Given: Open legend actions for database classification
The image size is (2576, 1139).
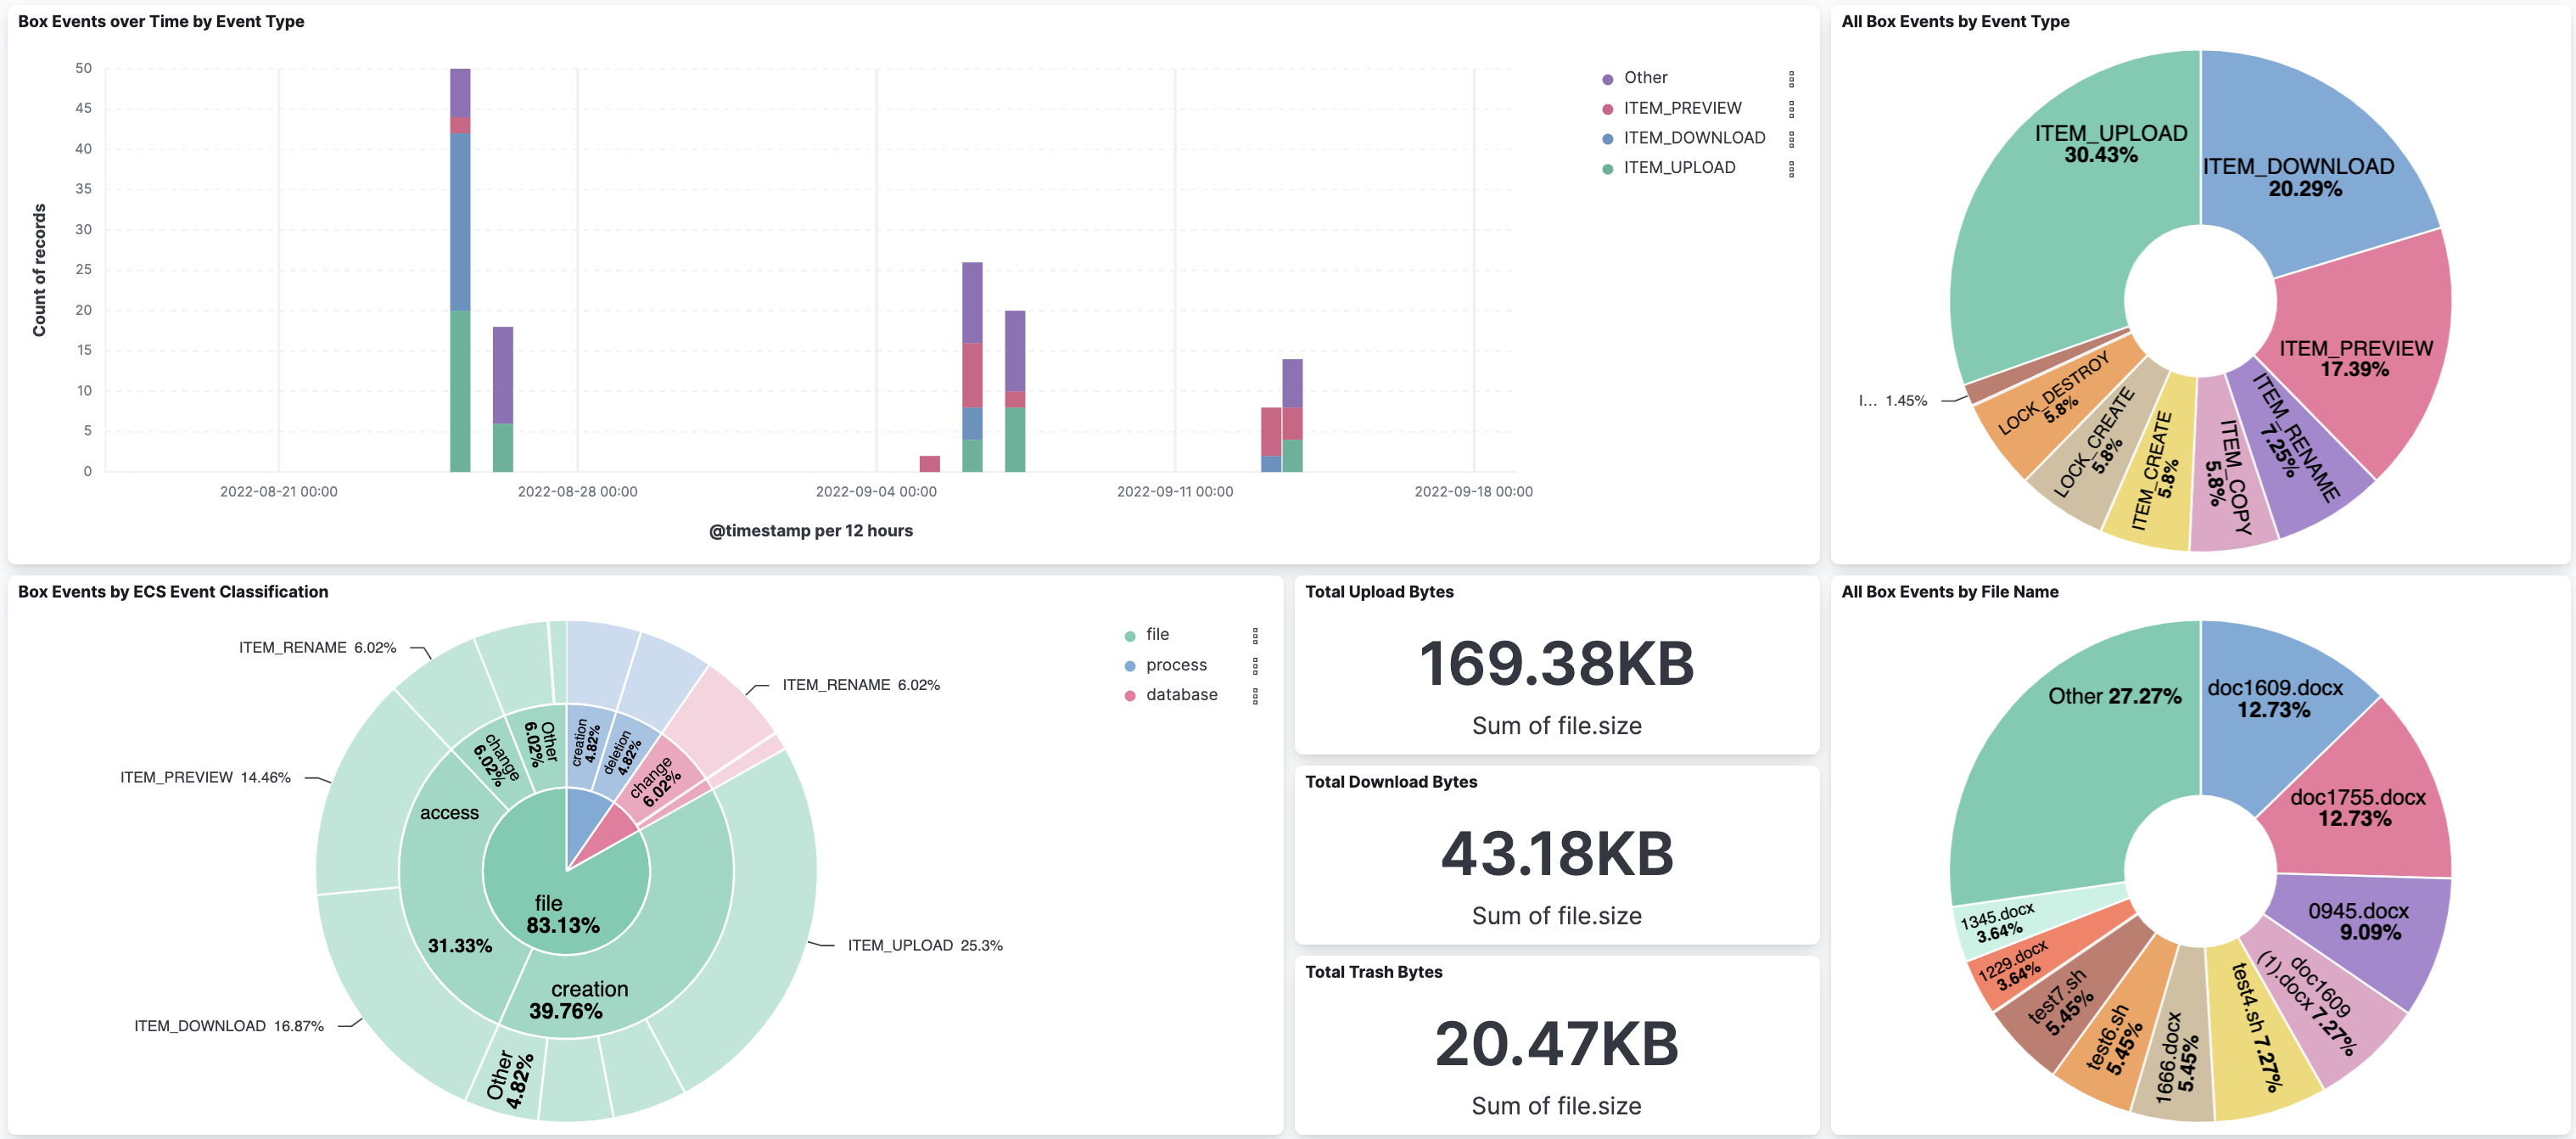Looking at the screenshot, I should coord(1257,694).
